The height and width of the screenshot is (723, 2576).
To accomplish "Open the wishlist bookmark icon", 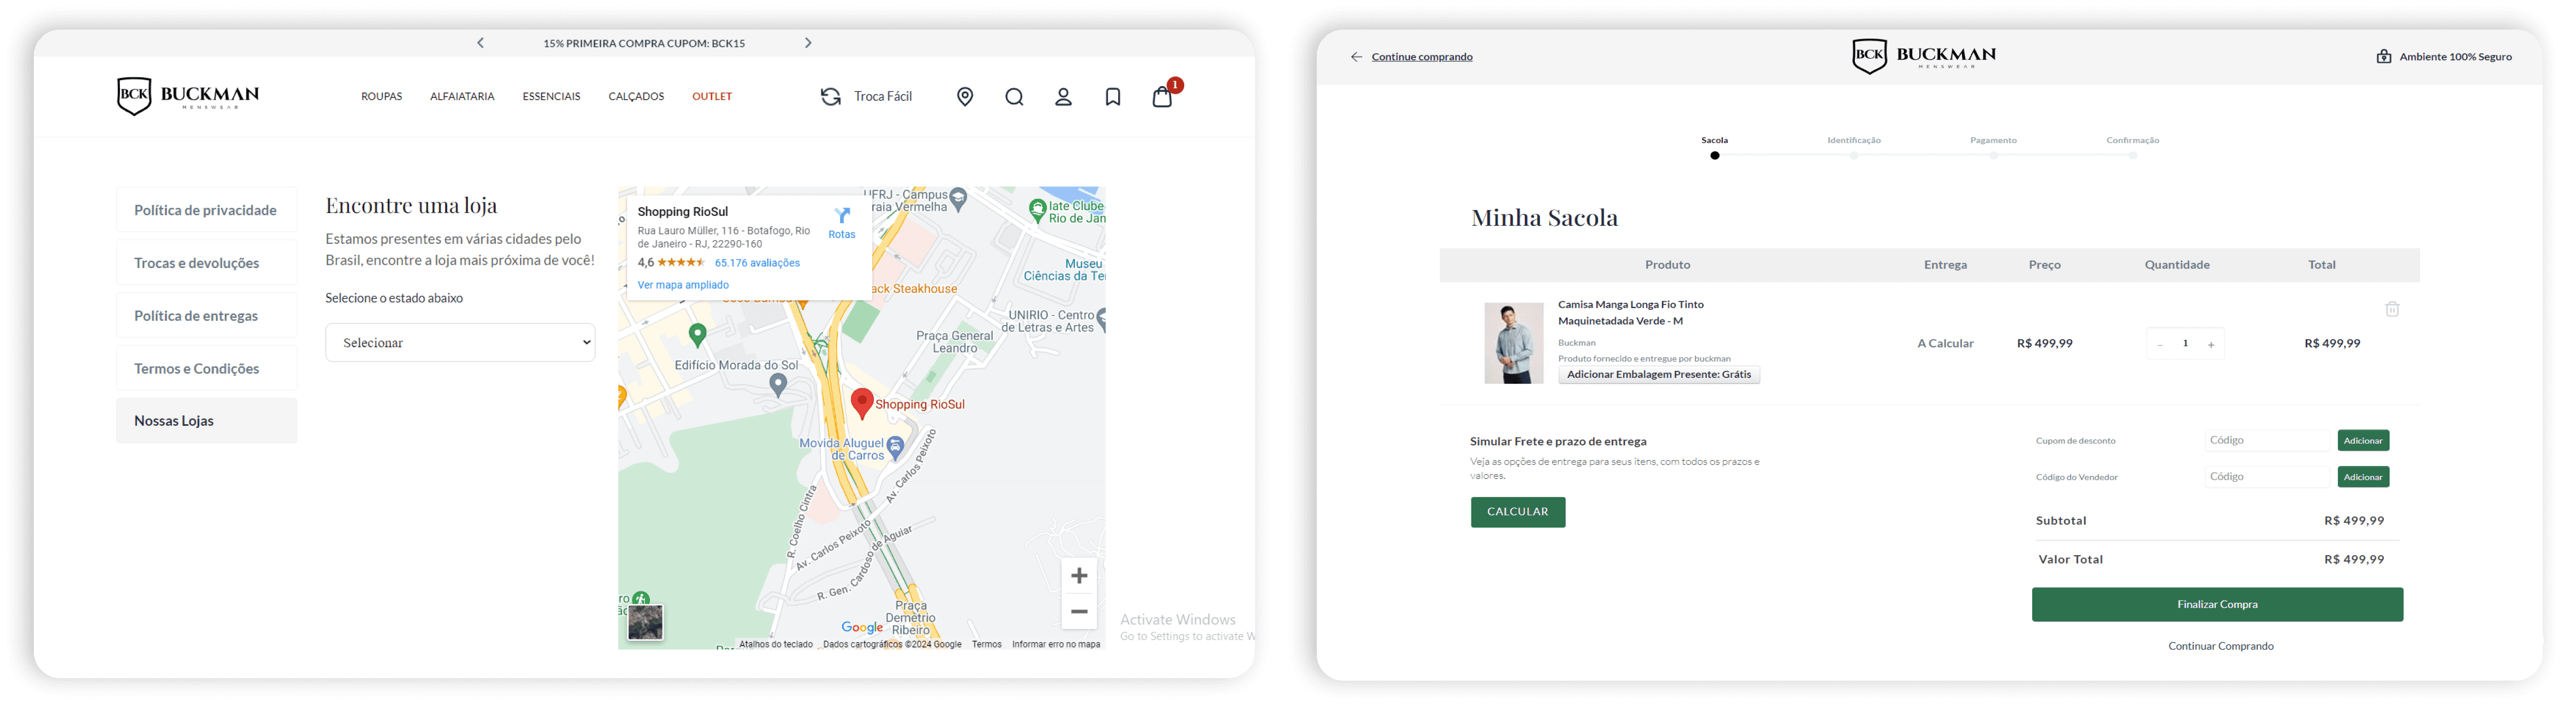I will (x=1113, y=97).
